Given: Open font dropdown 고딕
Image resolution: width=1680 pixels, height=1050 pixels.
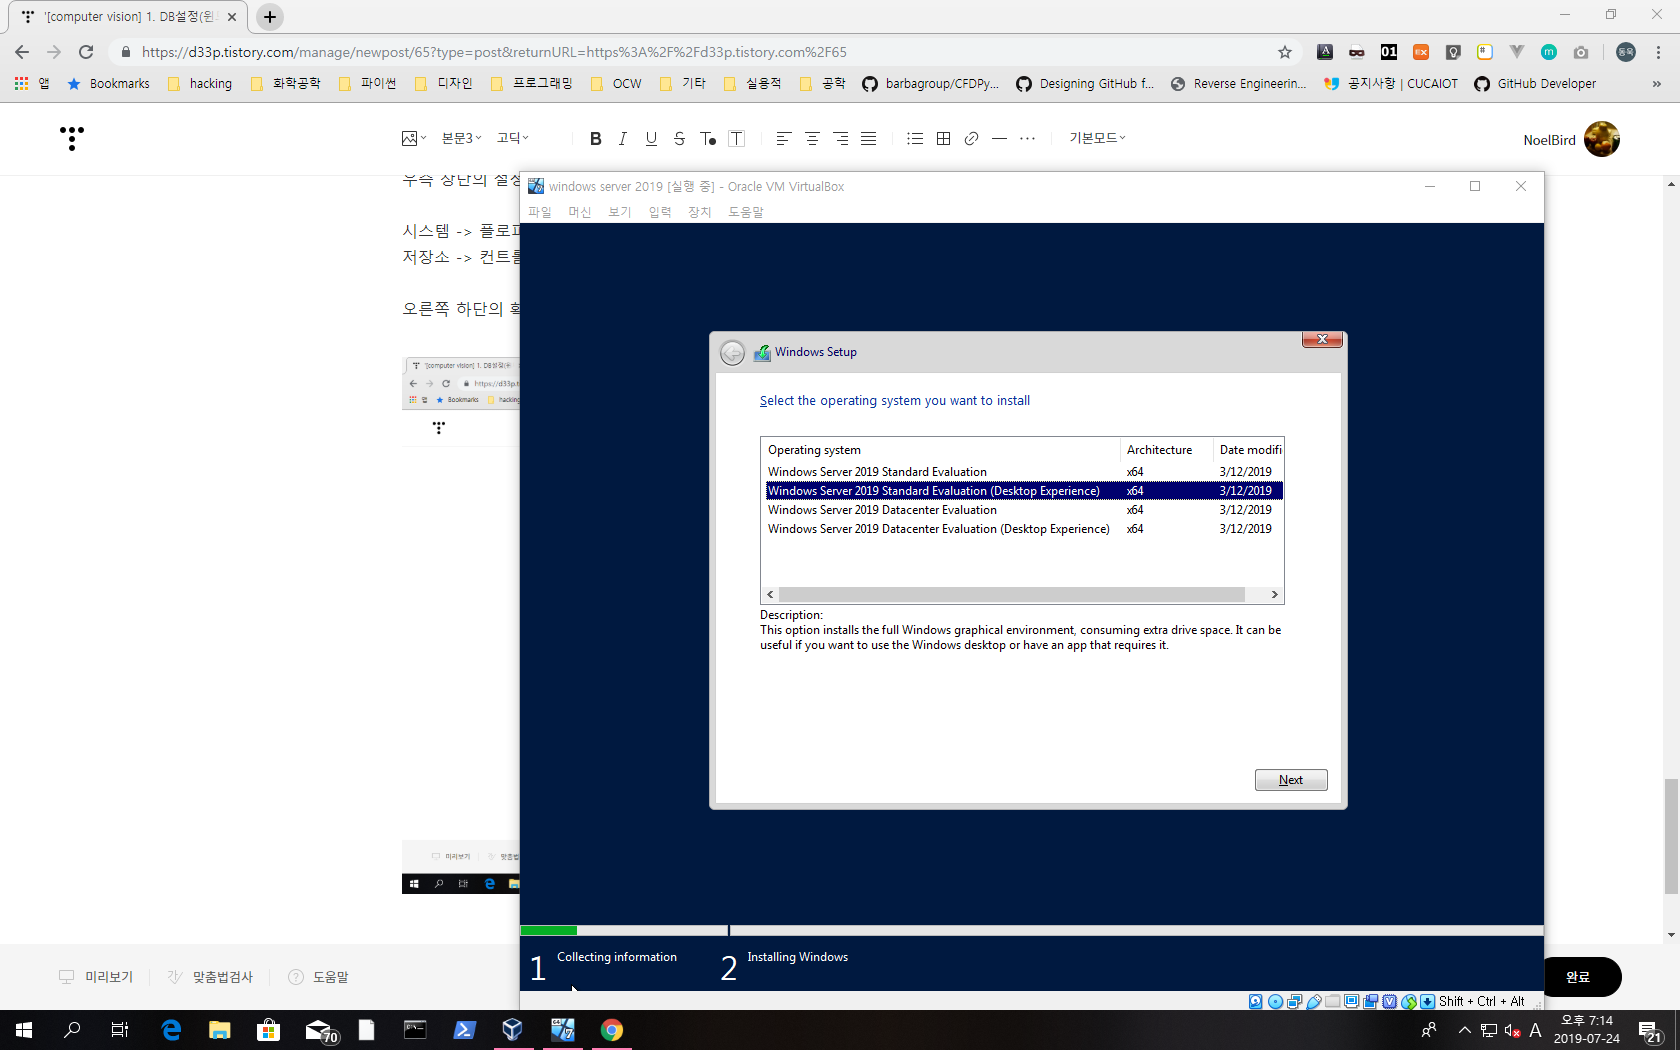Looking at the screenshot, I should pos(513,138).
